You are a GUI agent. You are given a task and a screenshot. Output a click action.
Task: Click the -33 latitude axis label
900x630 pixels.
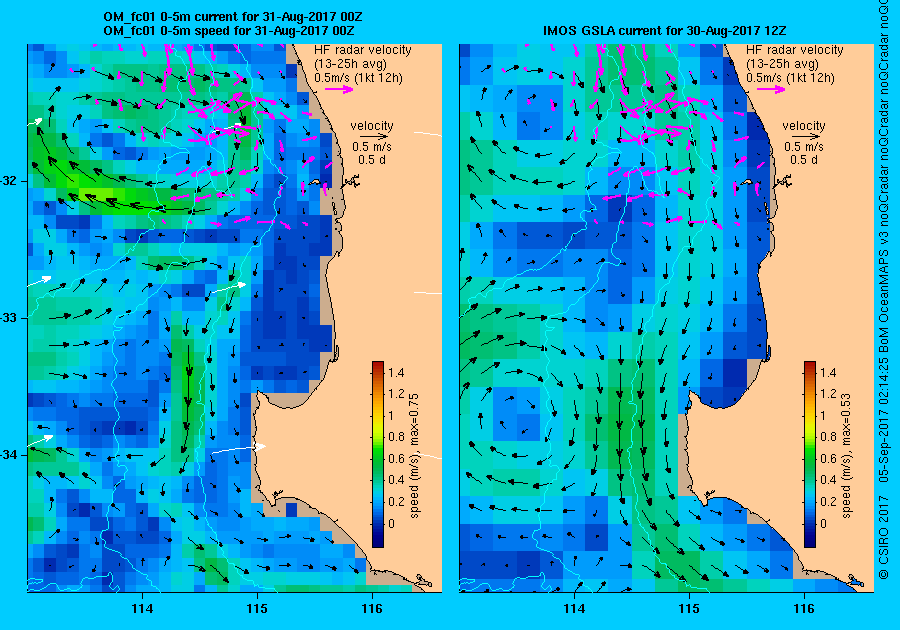10,318
